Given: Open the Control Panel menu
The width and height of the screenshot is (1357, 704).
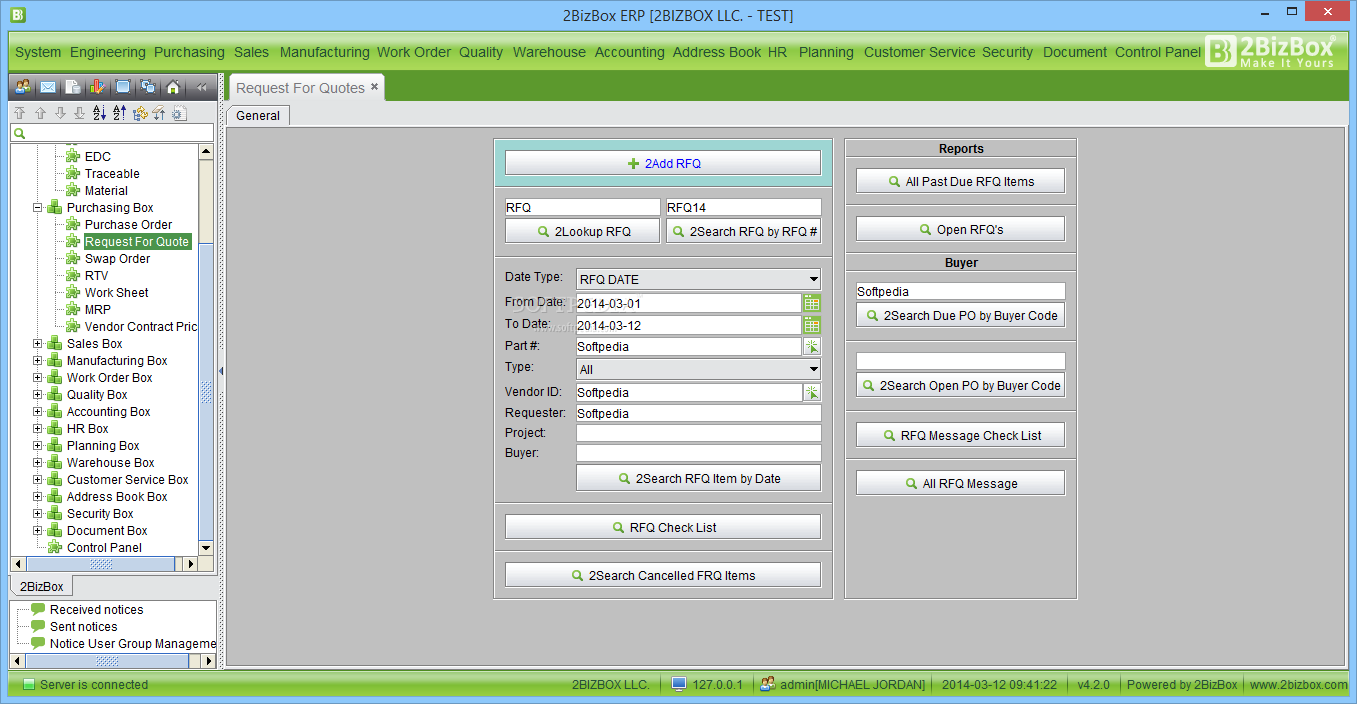Looking at the screenshot, I should [x=1158, y=52].
